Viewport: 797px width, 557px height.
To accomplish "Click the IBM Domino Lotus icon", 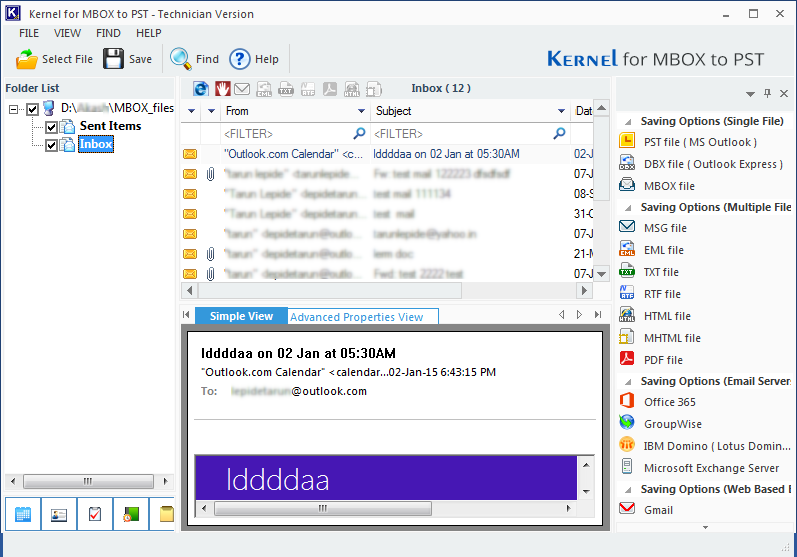I will coord(627,445).
